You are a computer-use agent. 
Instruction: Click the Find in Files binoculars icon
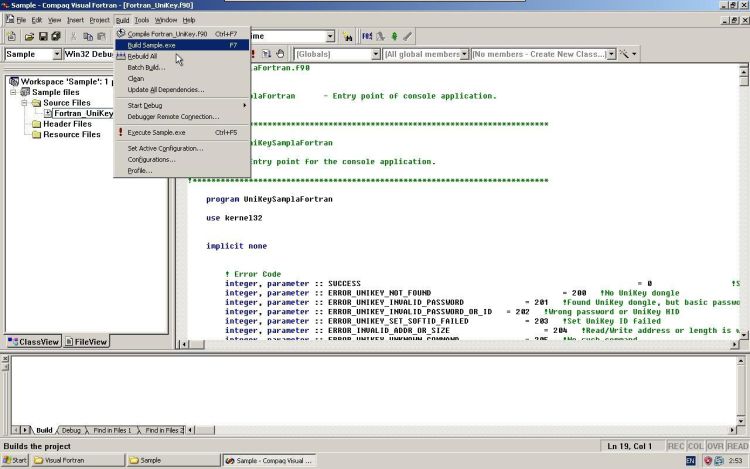[x=348, y=36]
